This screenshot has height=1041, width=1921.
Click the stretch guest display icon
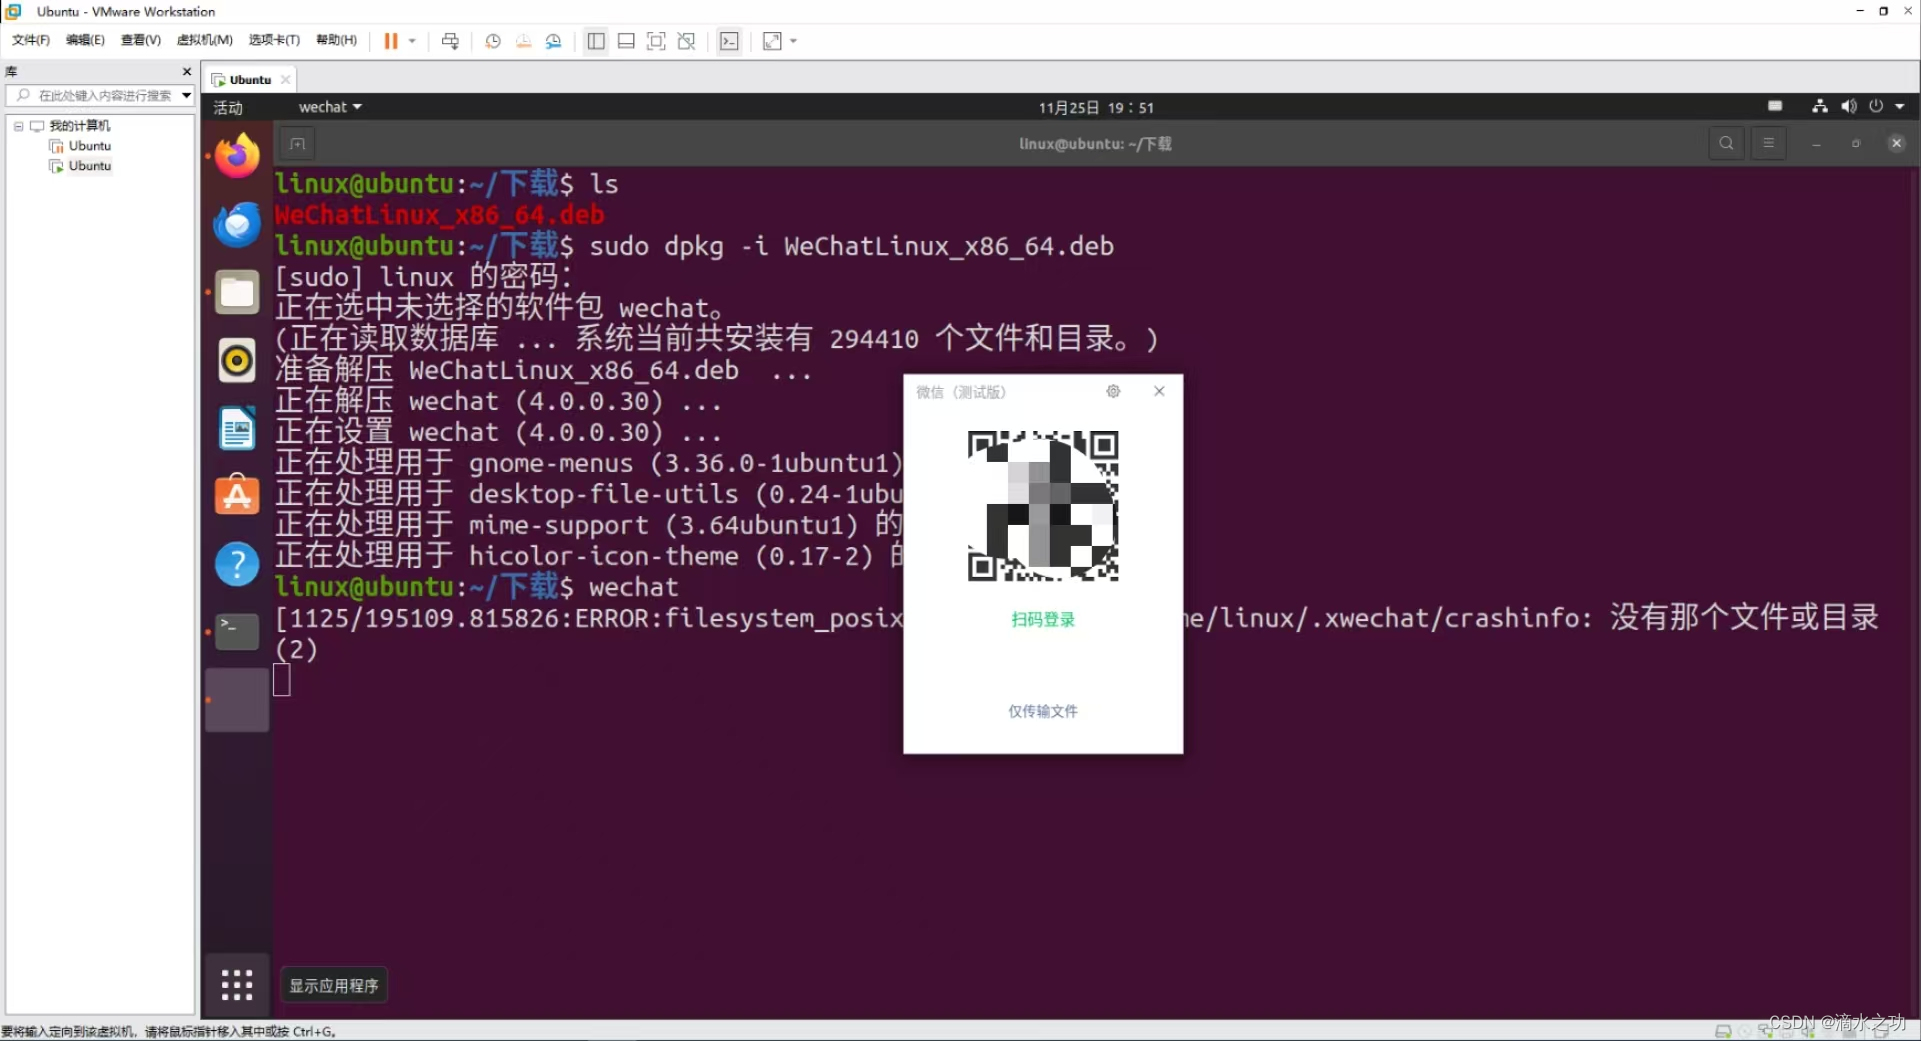(772, 41)
